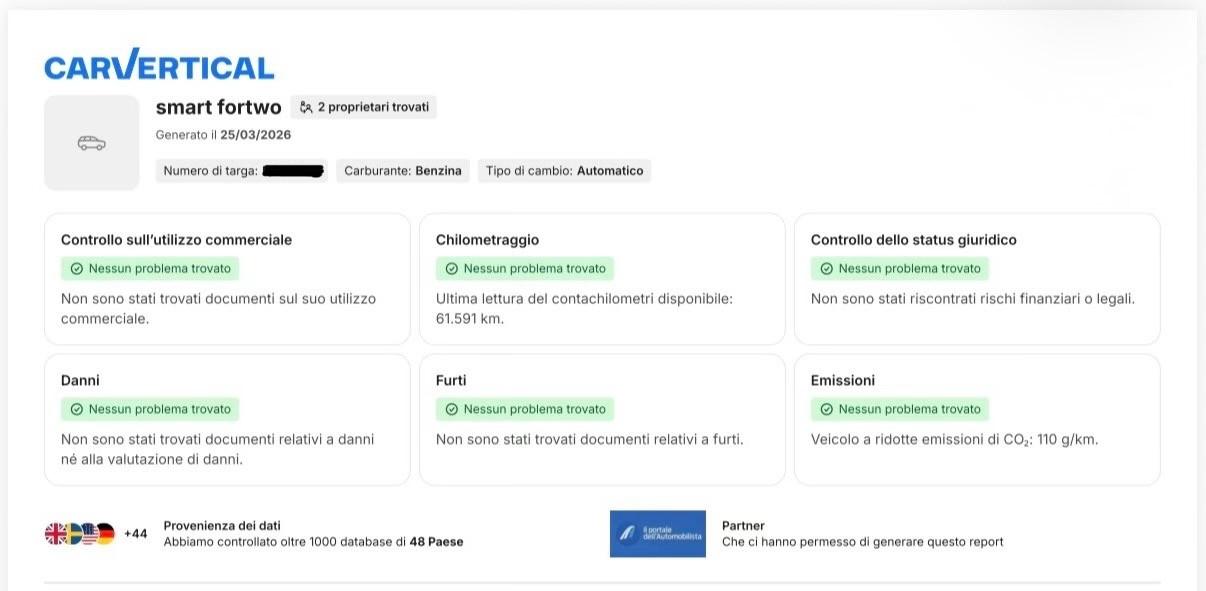Click the car placeholder thumbnail
The image size is (1206, 591).
(91, 143)
